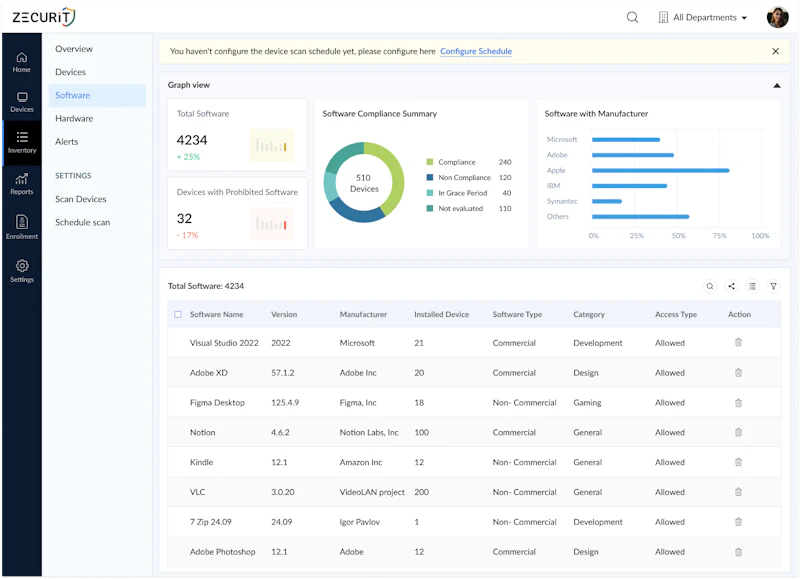Open Devices icon in dark sidebar

coord(21,102)
